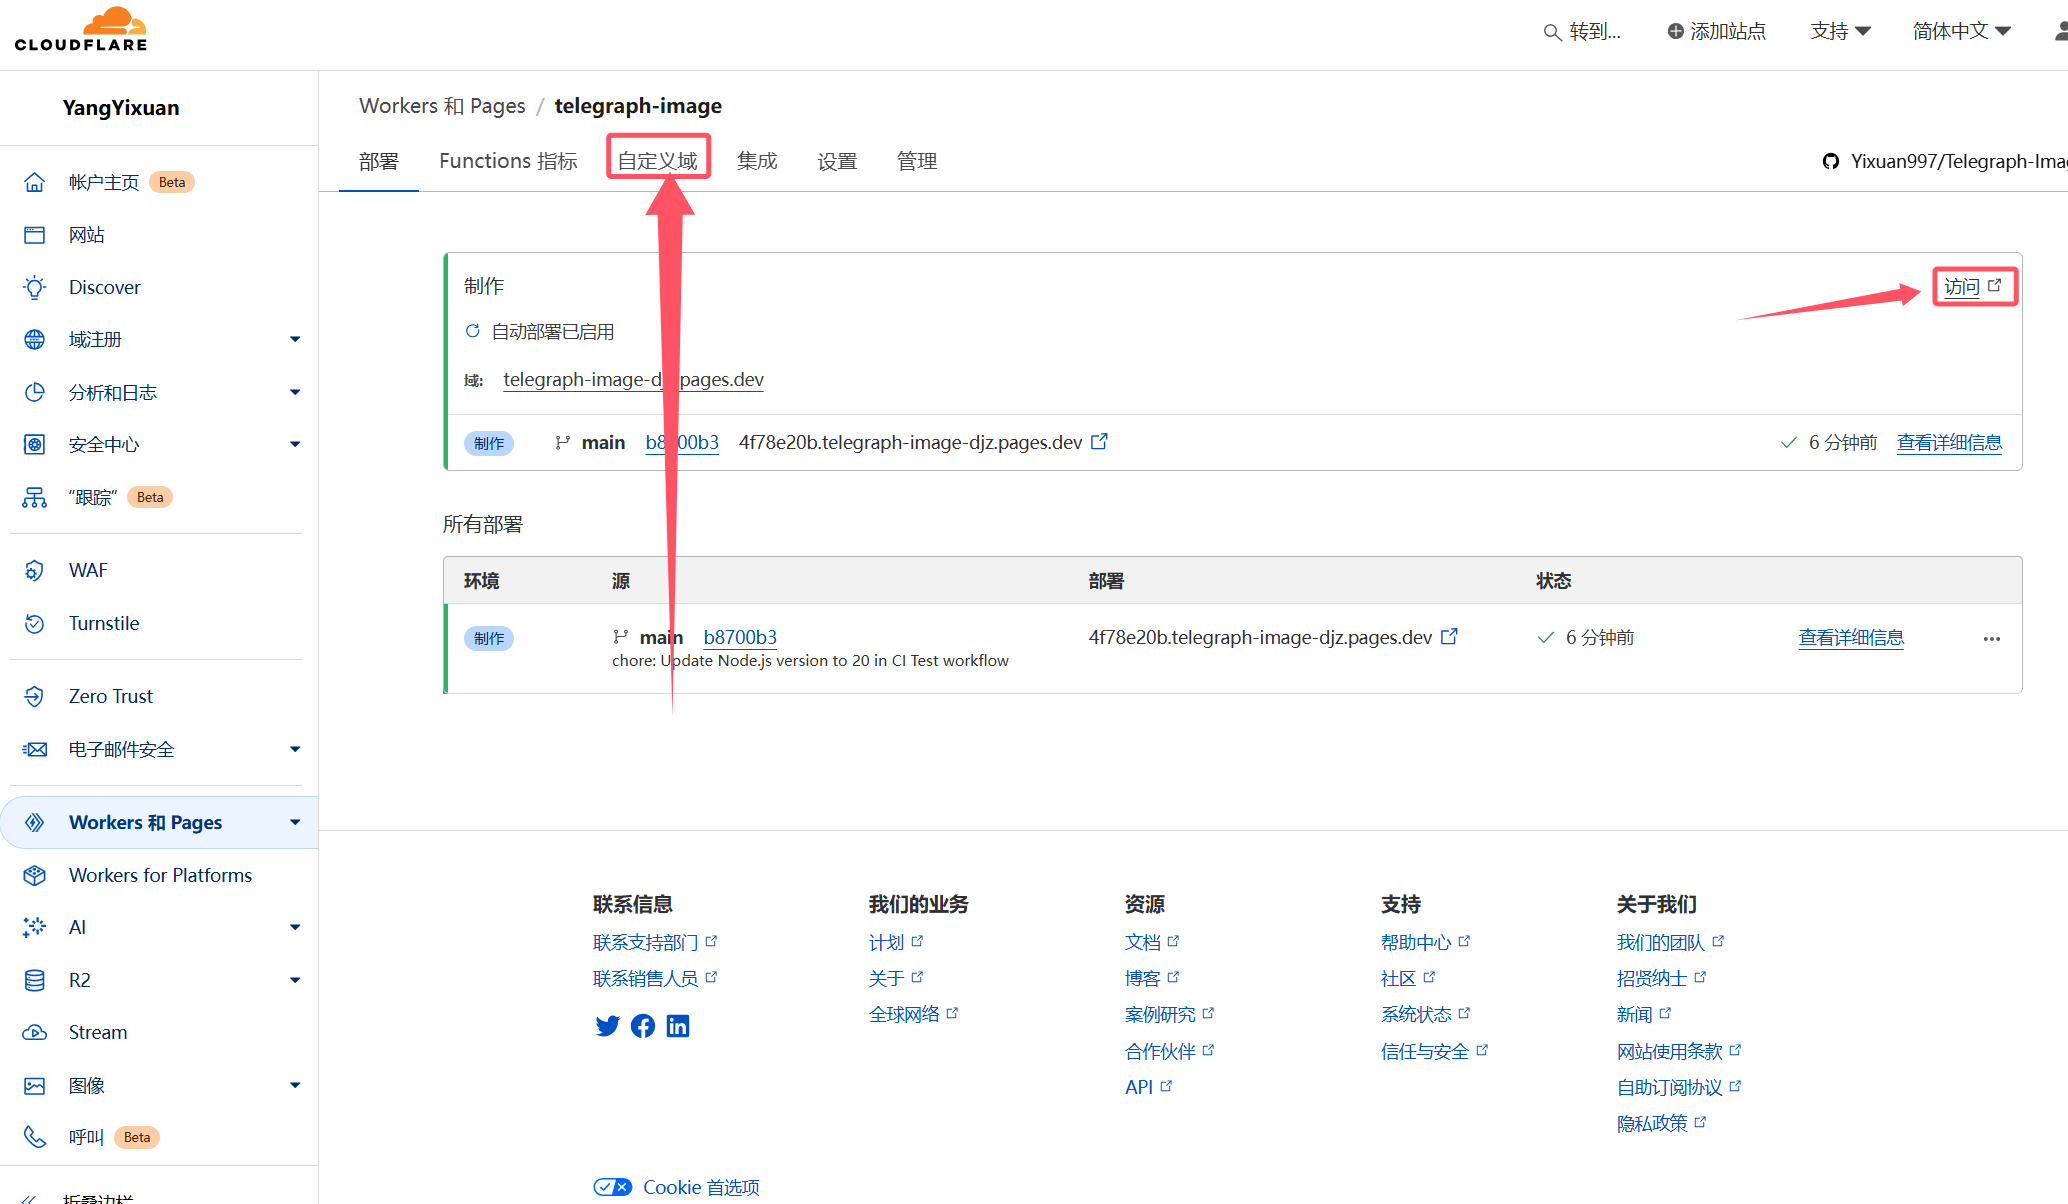Click the 电子邮件安全 envelope icon
Image resolution: width=2068 pixels, height=1204 pixels.
click(35, 749)
